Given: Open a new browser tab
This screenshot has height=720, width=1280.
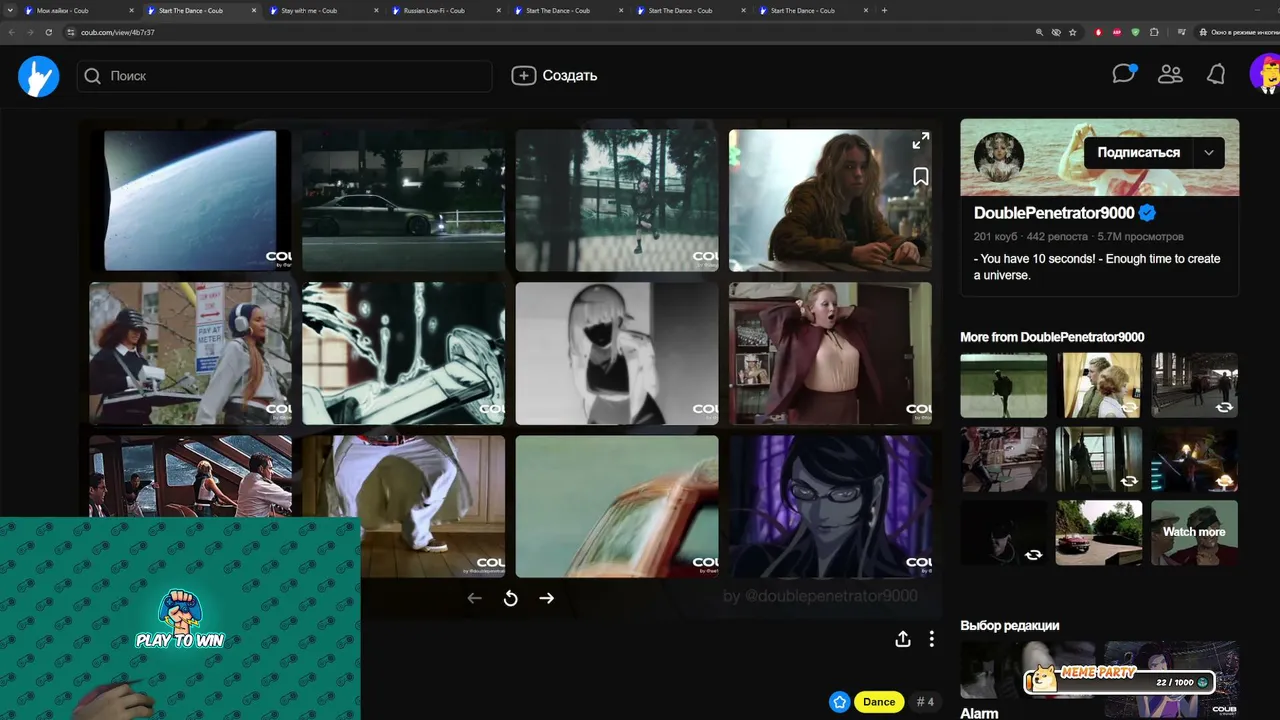Looking at the screenshot, I should pyautogui.click(x=884, y=11).
